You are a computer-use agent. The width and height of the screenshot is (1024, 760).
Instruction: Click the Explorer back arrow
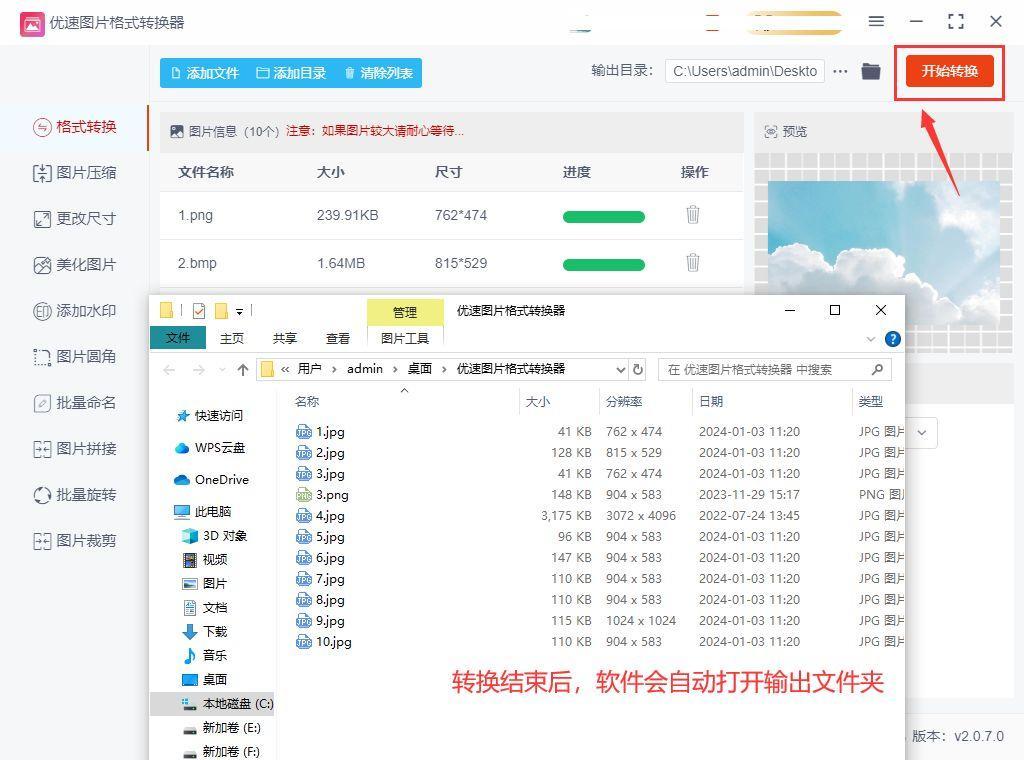point(169,370)
